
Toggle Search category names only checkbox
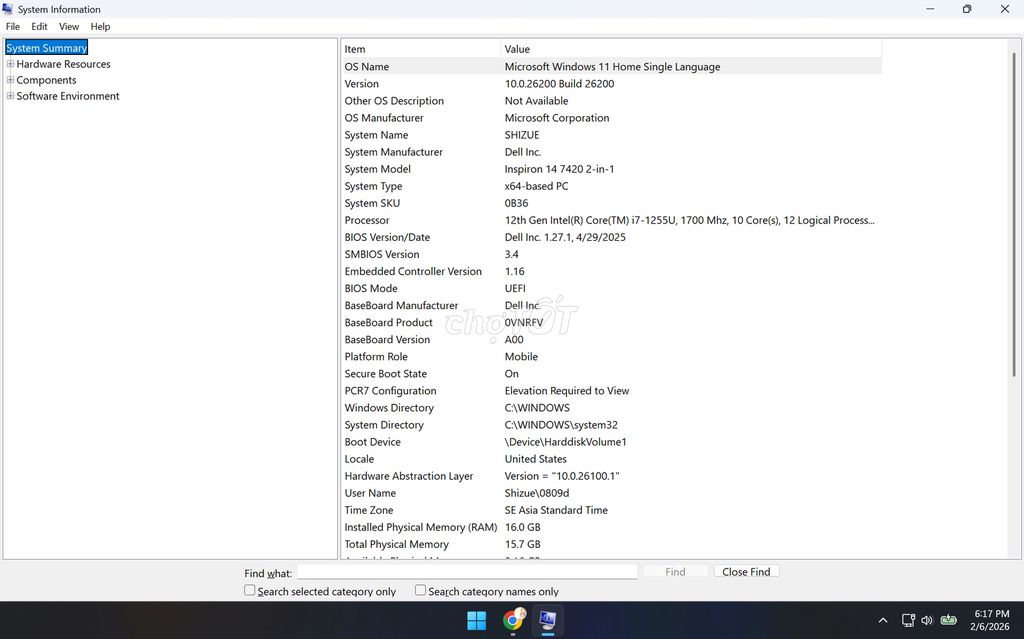tap(421, 591)
